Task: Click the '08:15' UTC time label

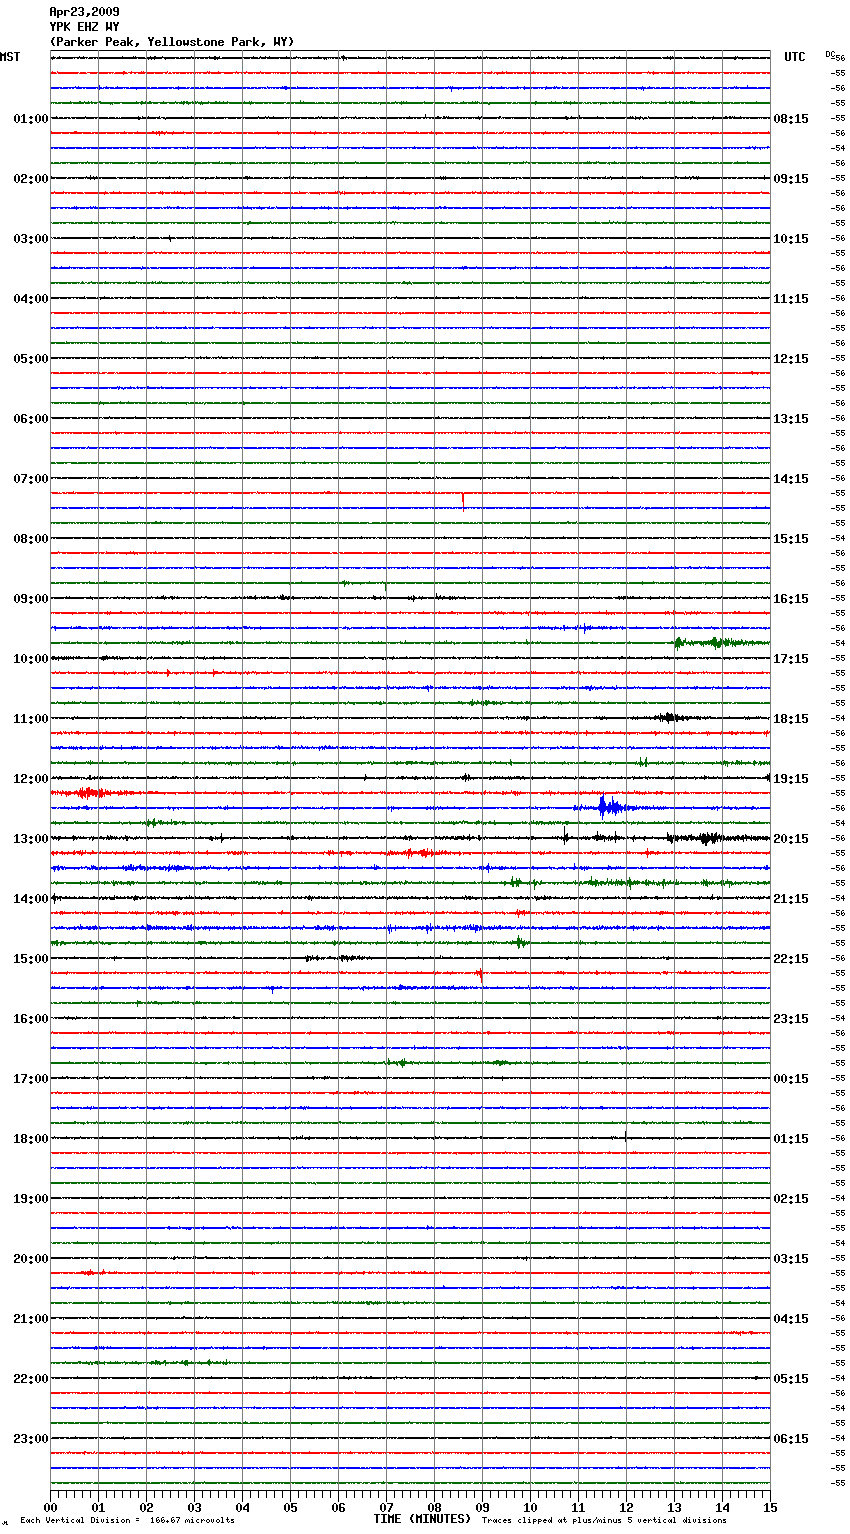Action: pos(791,119)
